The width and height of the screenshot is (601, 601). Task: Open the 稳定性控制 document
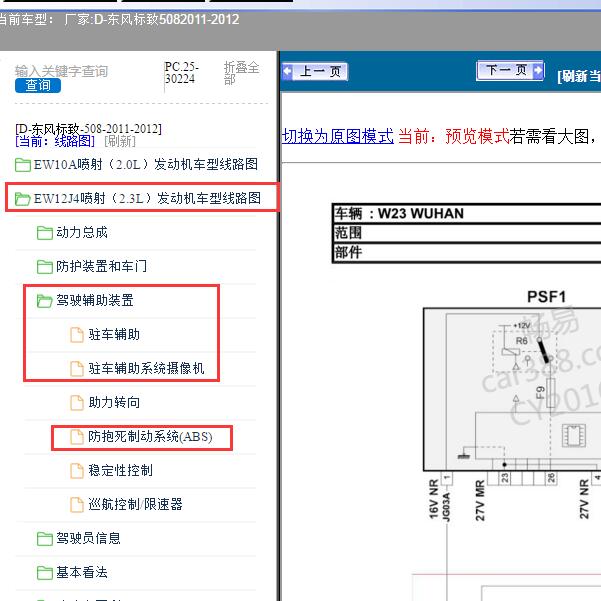120,470
